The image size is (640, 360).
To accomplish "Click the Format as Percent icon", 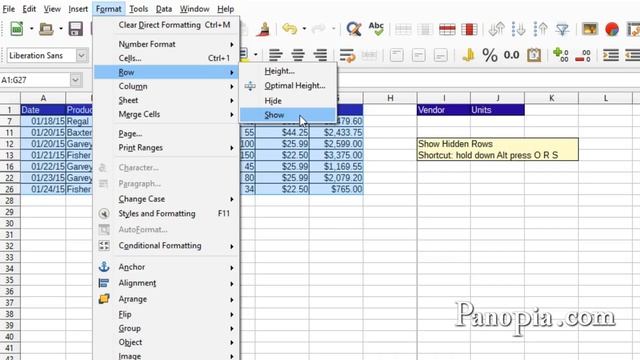I will click(490, 55).
